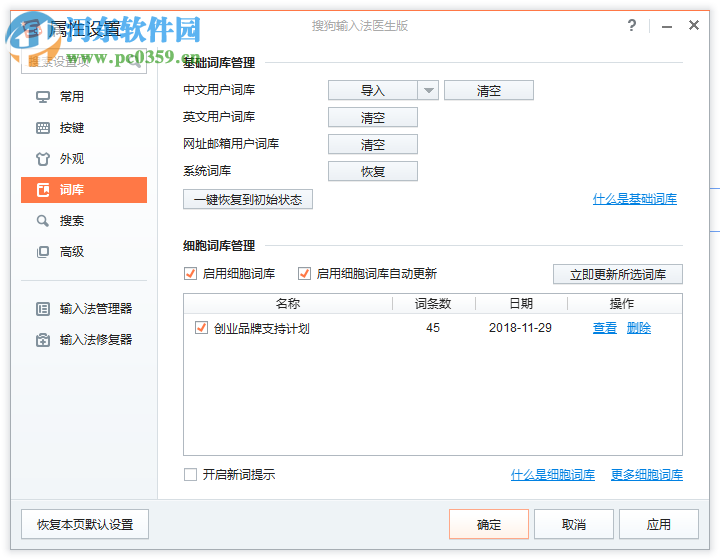Click 清空 for 中文用户词库
The width and height of the screenshot is (720, 560).
tap(489, 90)
